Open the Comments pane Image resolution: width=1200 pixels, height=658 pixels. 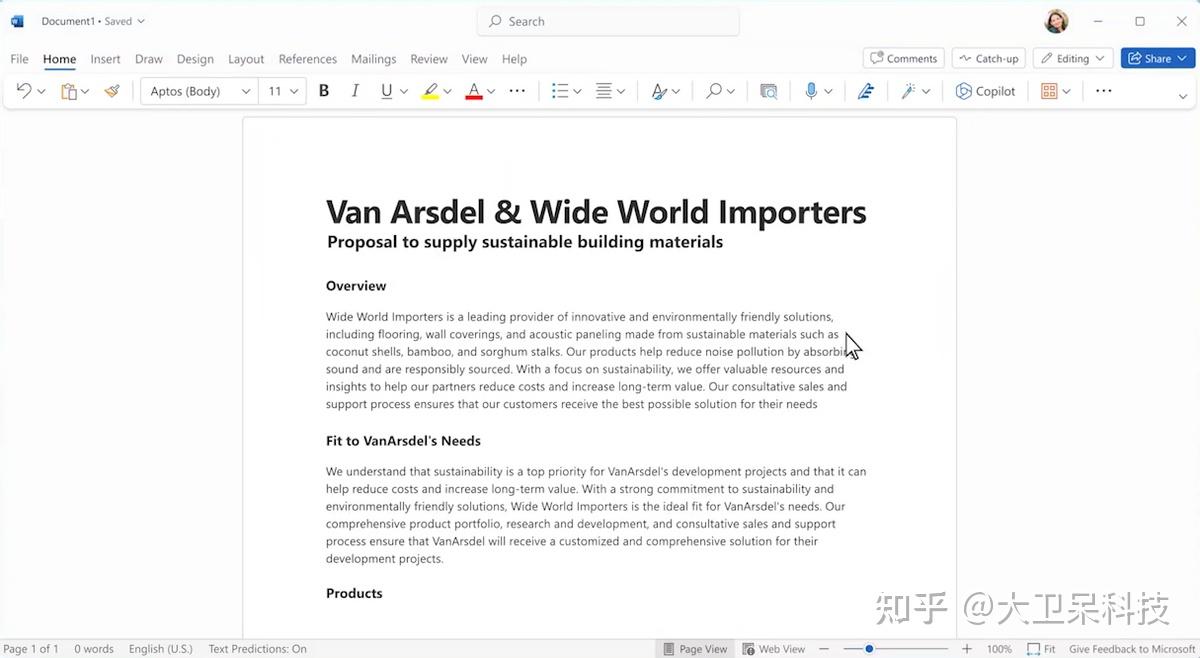pyautogui.click(x=904, y=58)
